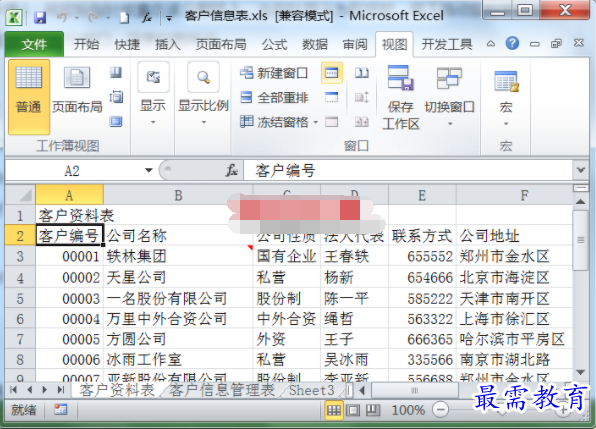Open the 冻结窗格 dropdown
This screenshot has width=596, height=429.
[x=279, y=122]
